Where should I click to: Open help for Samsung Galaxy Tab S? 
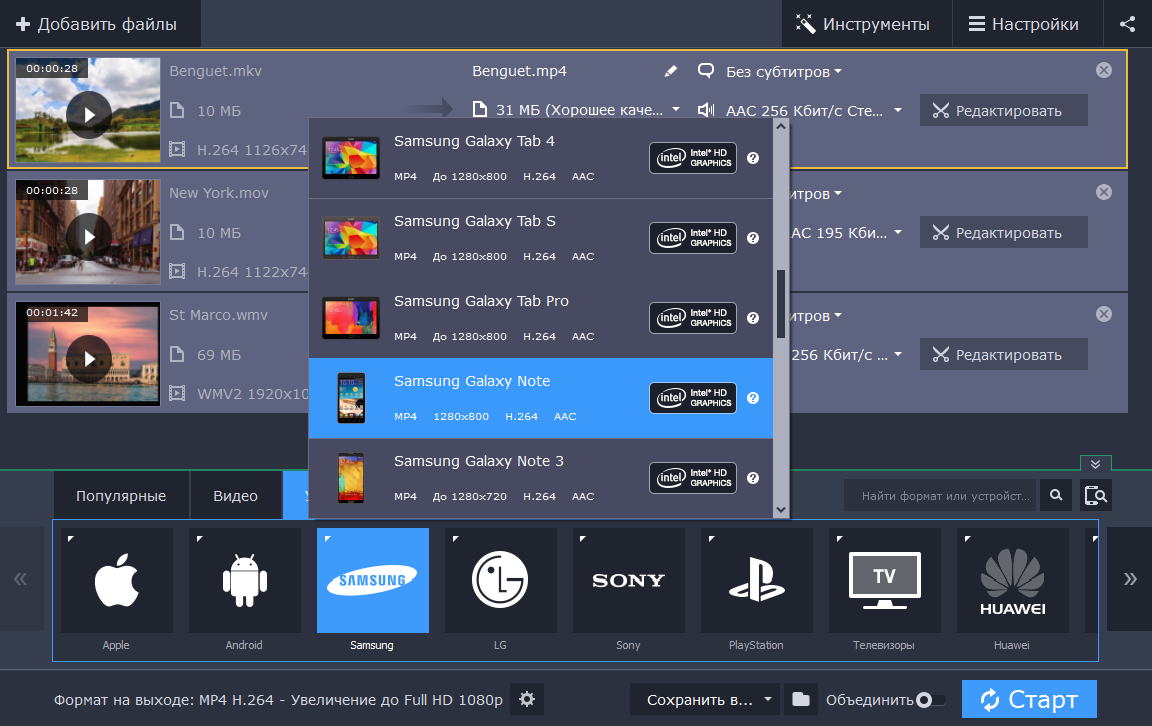pos(753,238)
